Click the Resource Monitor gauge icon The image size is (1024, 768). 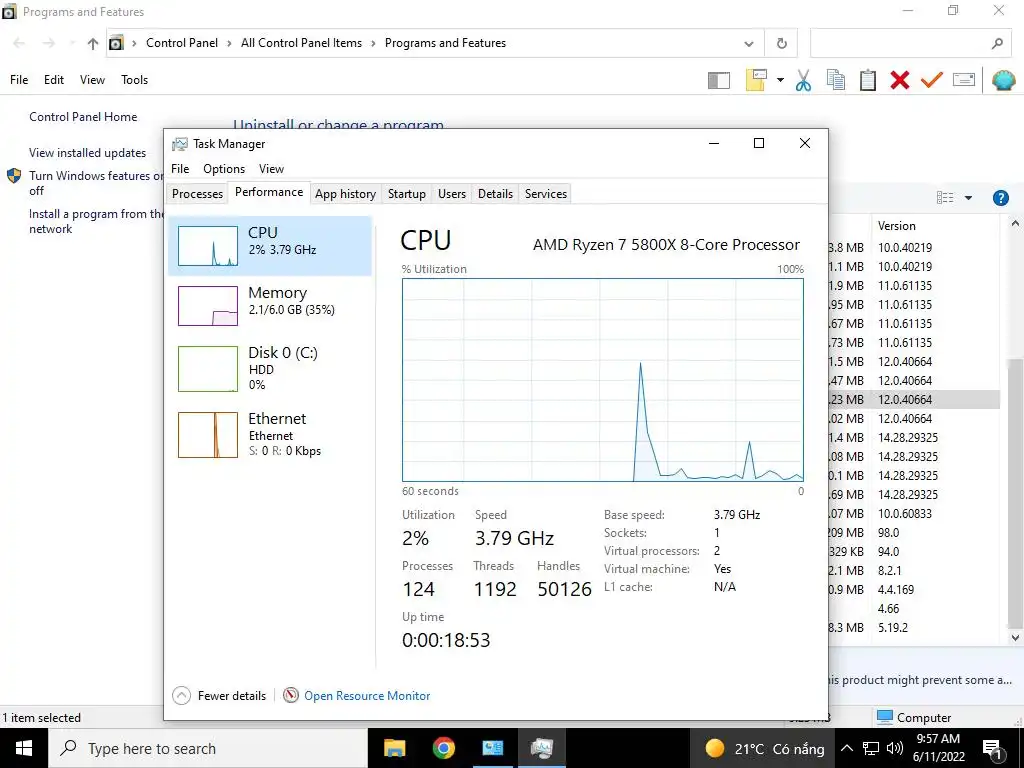(291, 696)
